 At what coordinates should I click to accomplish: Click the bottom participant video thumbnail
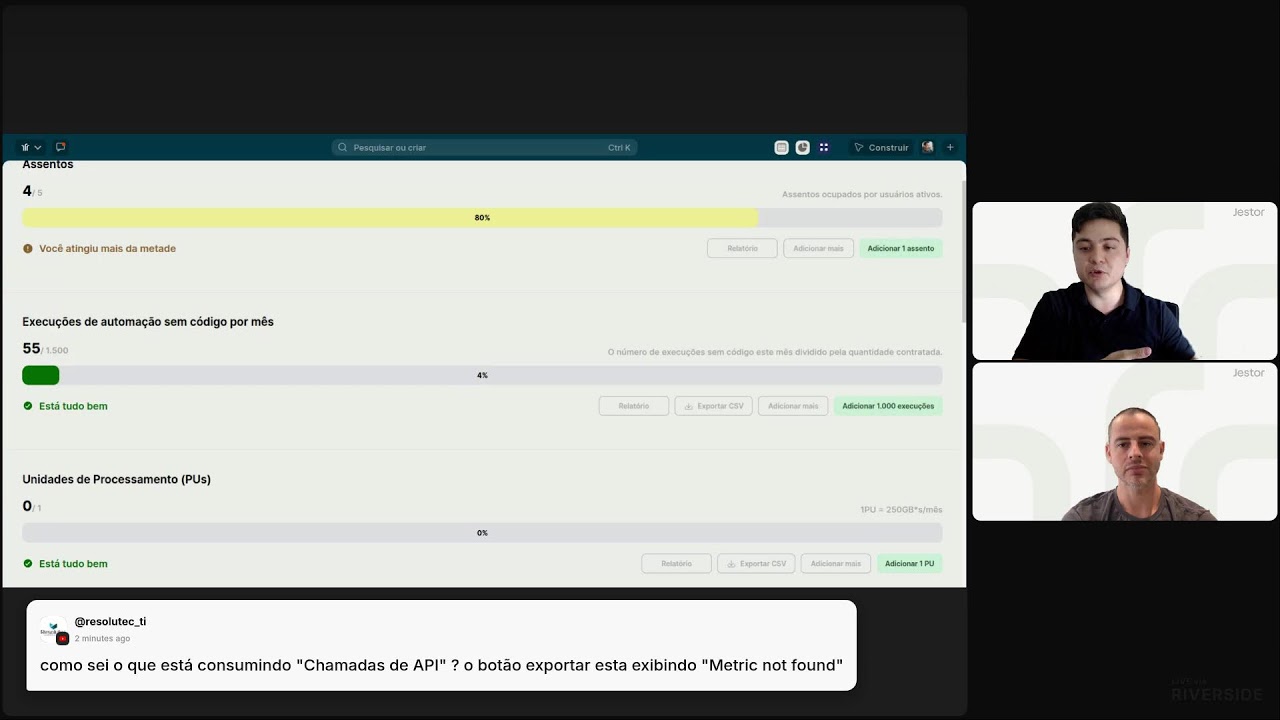pyautogui.click(x=1125, y=441)
